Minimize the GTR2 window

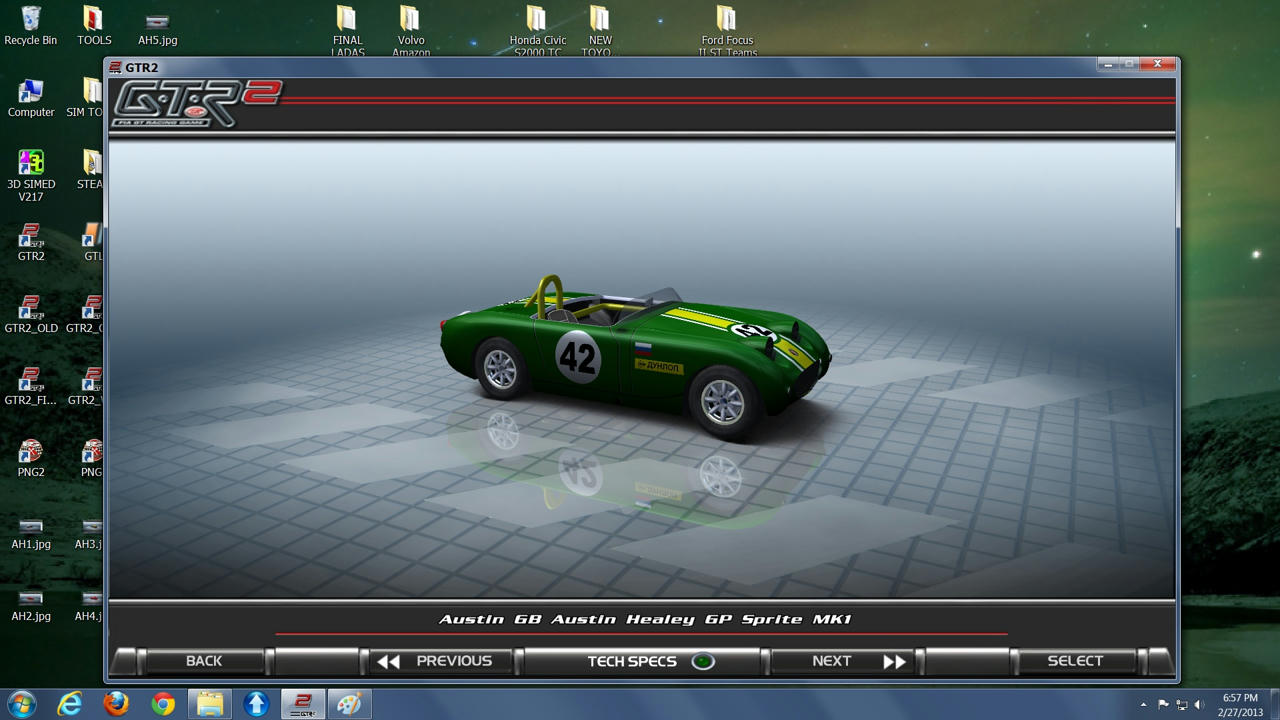(1108, 64)
